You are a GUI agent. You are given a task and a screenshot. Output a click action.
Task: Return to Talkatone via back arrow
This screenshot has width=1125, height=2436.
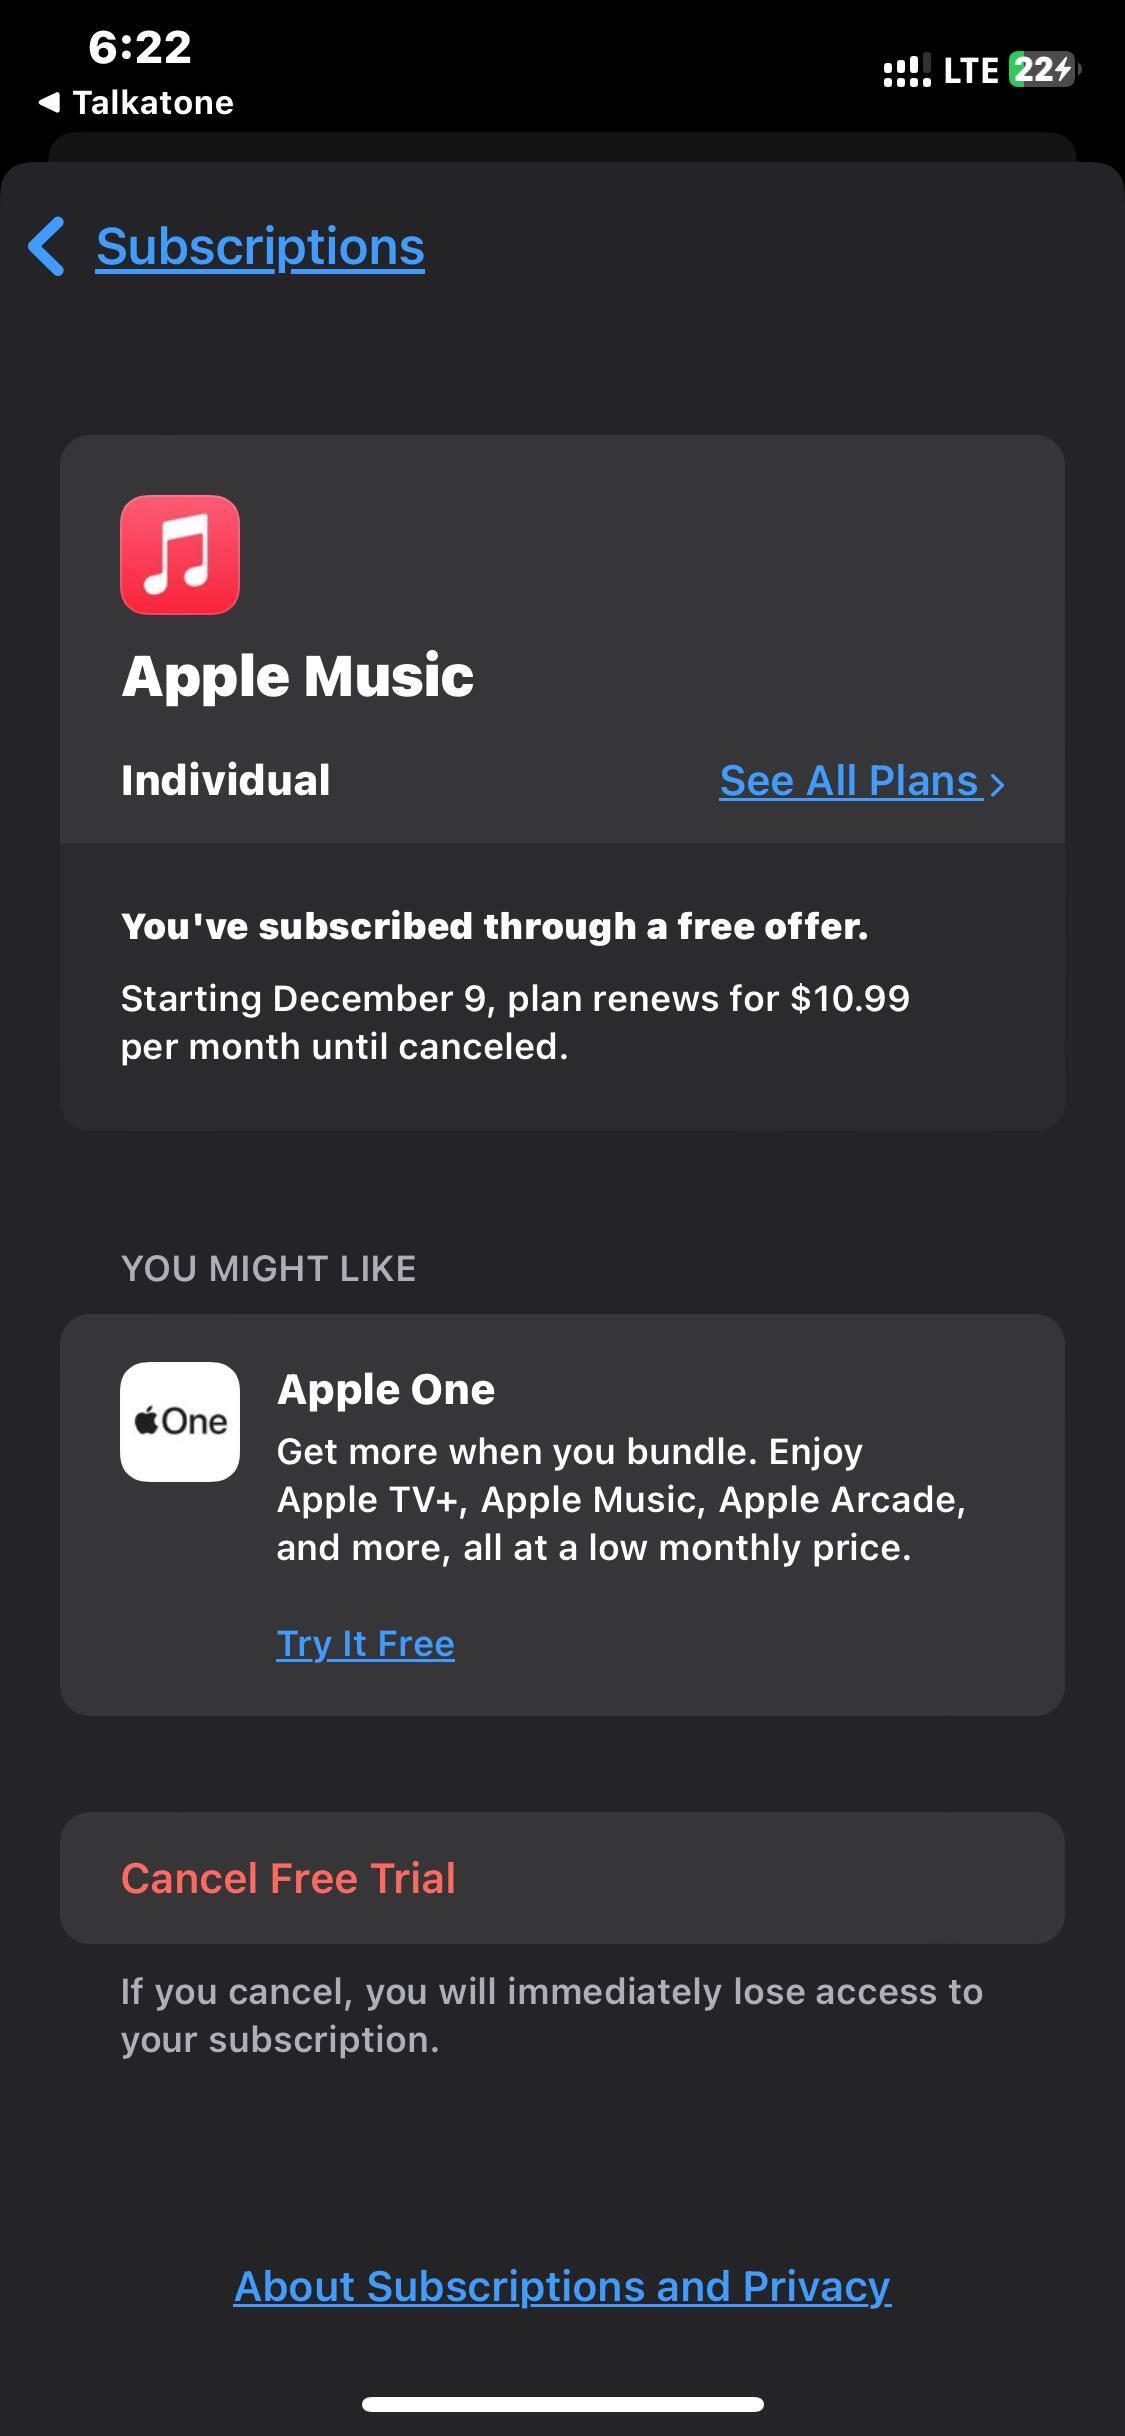click(48, 102)
